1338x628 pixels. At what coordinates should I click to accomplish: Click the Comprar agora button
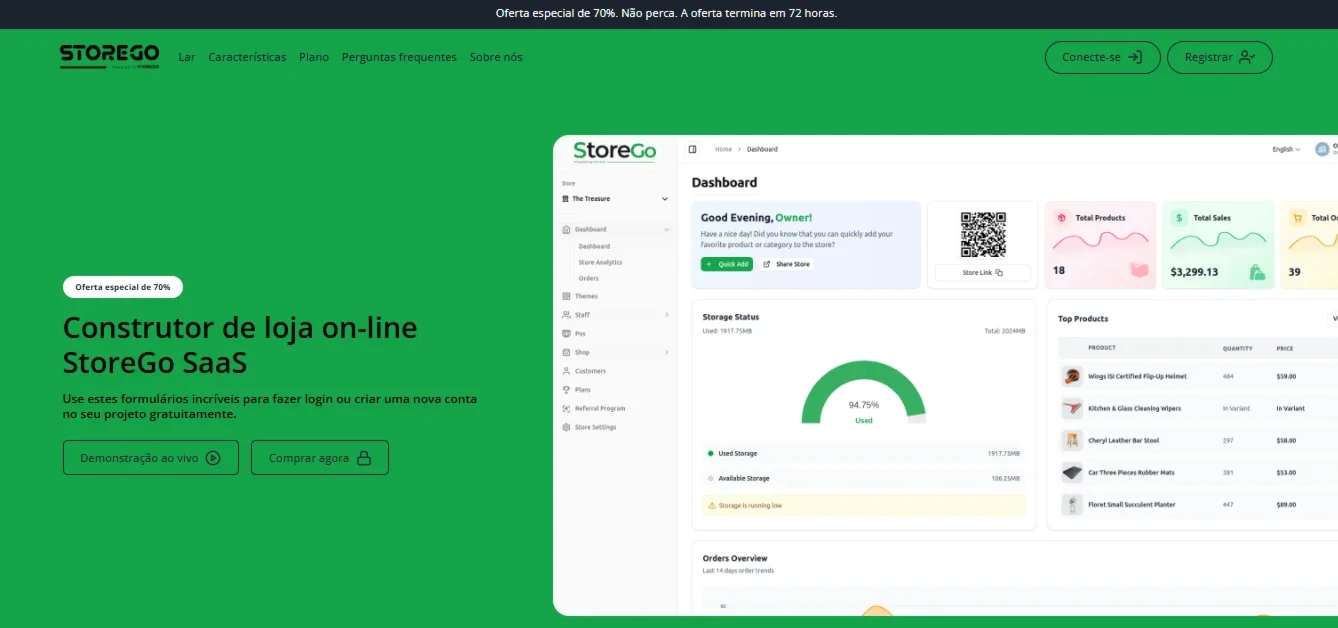[320, 458]
